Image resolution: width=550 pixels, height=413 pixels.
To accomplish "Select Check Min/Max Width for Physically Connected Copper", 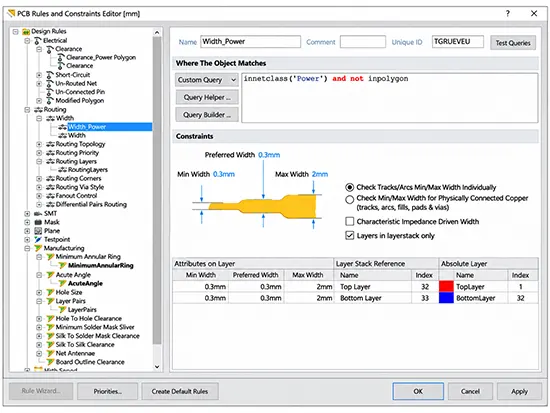I will (x=349, y=200).
